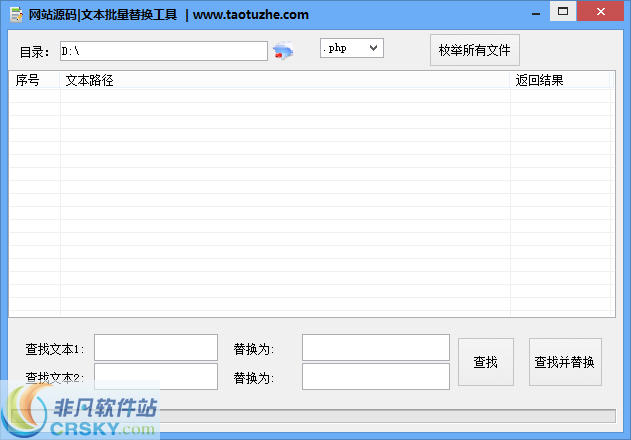Screen dimensions: 631x440
Task: Click the 序号 column header
Action: (x=35, y=80)
